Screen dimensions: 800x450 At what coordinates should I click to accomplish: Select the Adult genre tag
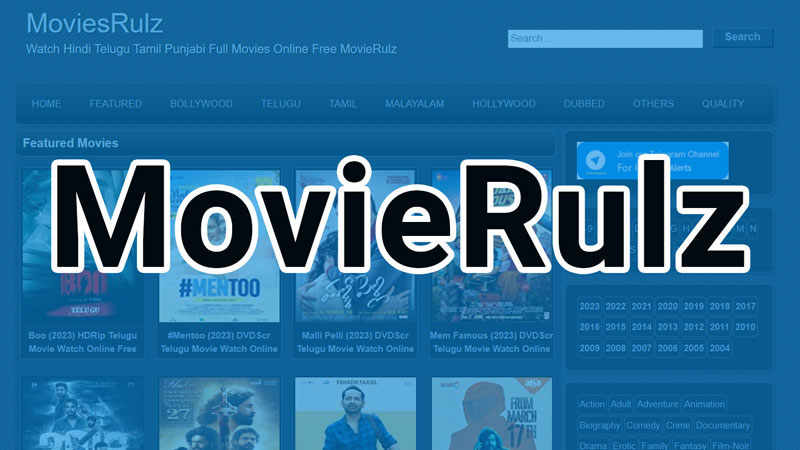pyautogui.click(x=621, y=404)
